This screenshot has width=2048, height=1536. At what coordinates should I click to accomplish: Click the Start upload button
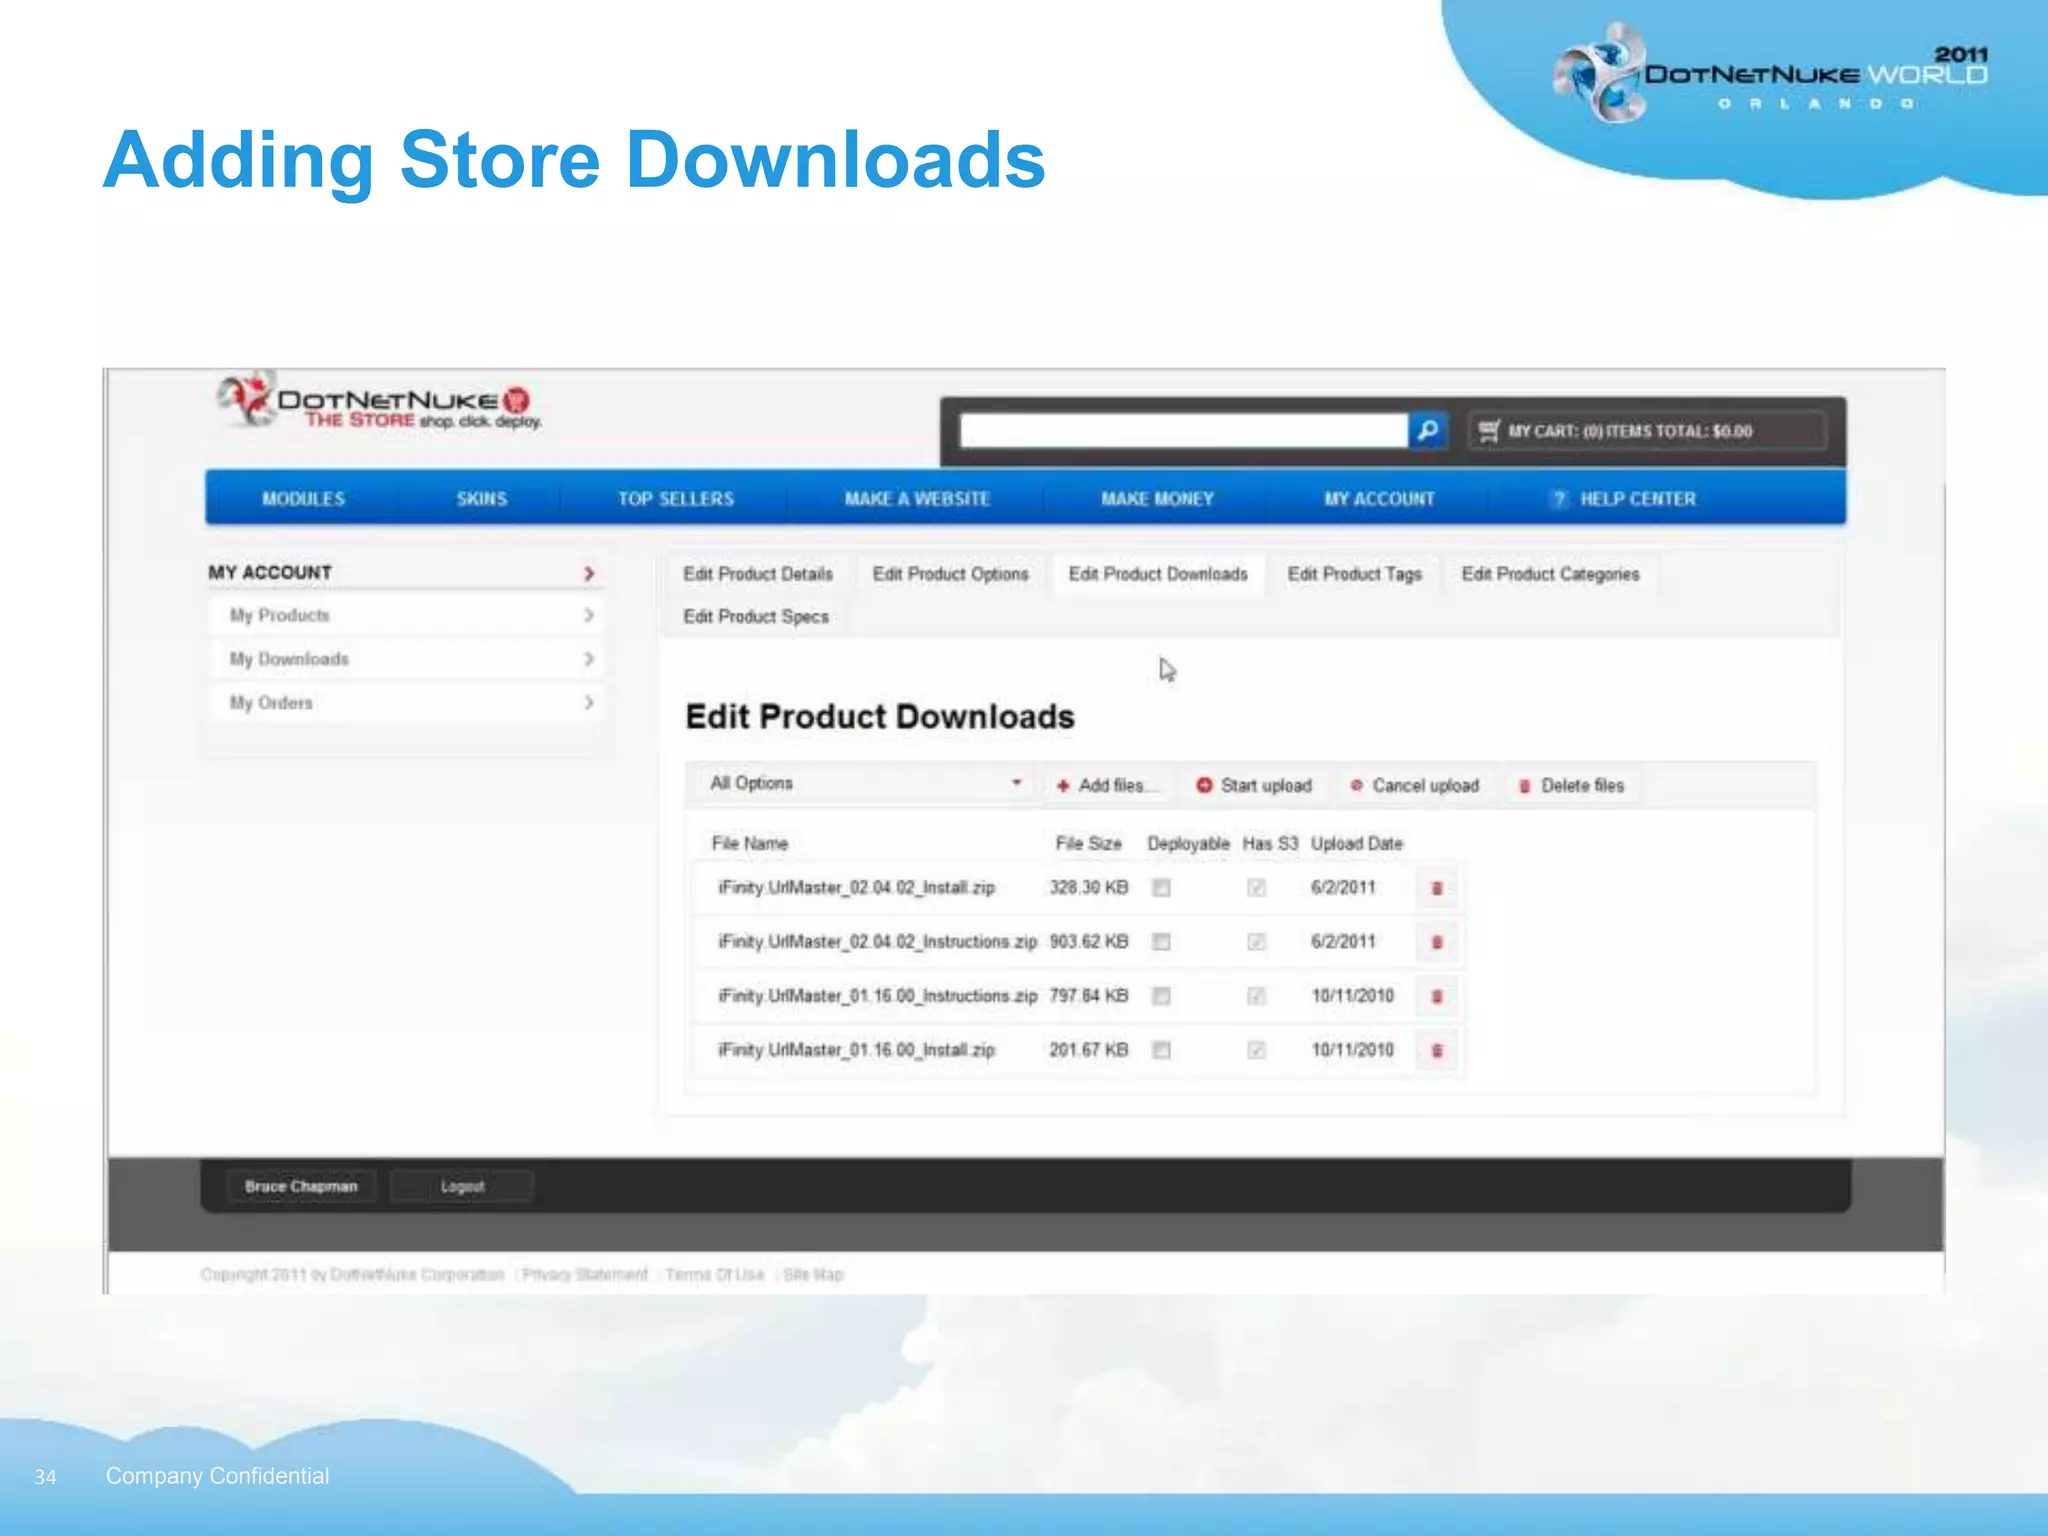point(1254,786)
